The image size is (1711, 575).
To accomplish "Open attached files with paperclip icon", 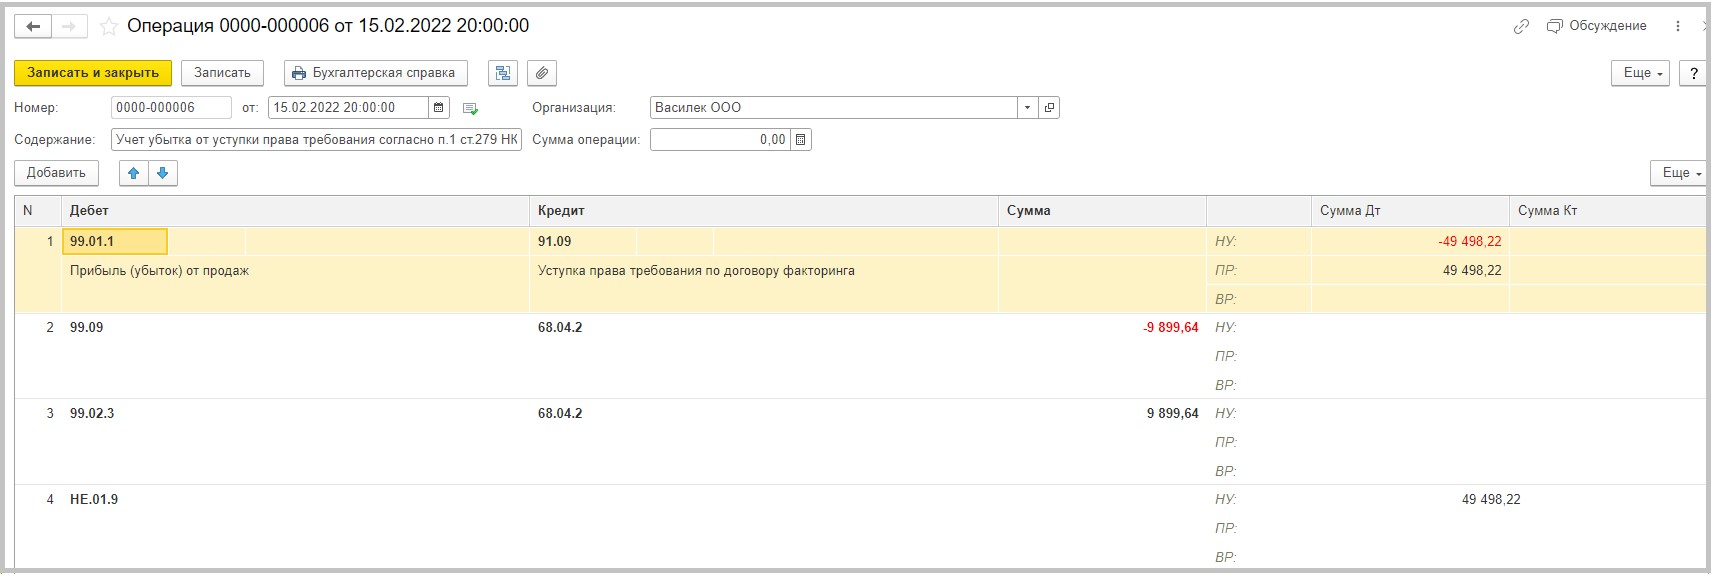I will tap(541, 73).
